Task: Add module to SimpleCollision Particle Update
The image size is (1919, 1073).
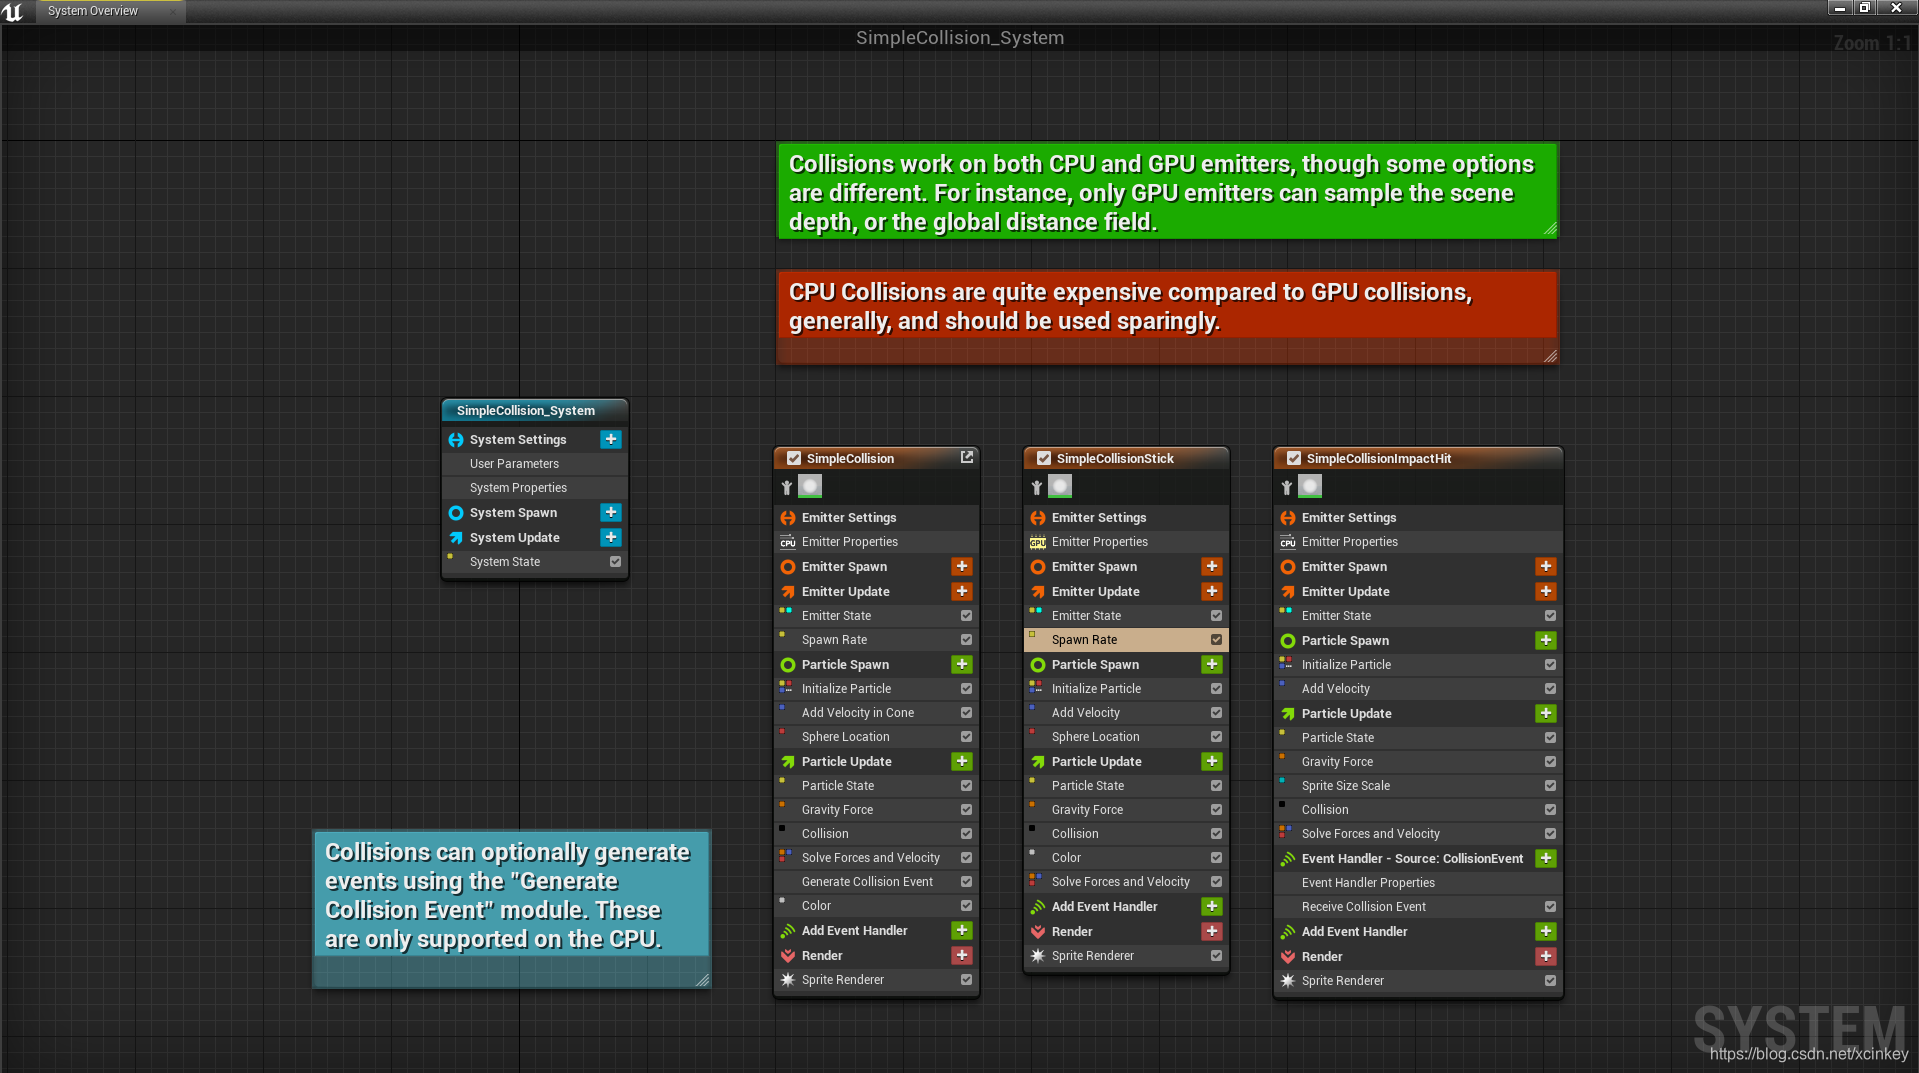Action: pos(962,761)
